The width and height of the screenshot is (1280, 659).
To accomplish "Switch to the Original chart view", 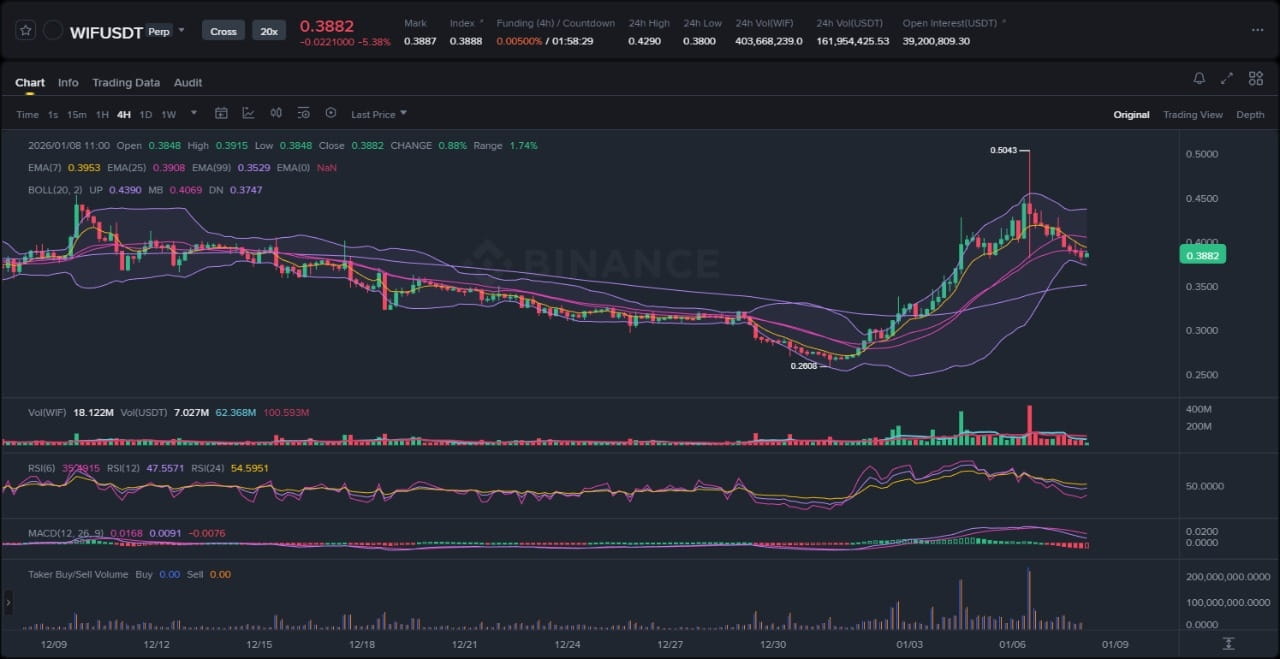I will pyautogui.click(x=1131, y=114).
